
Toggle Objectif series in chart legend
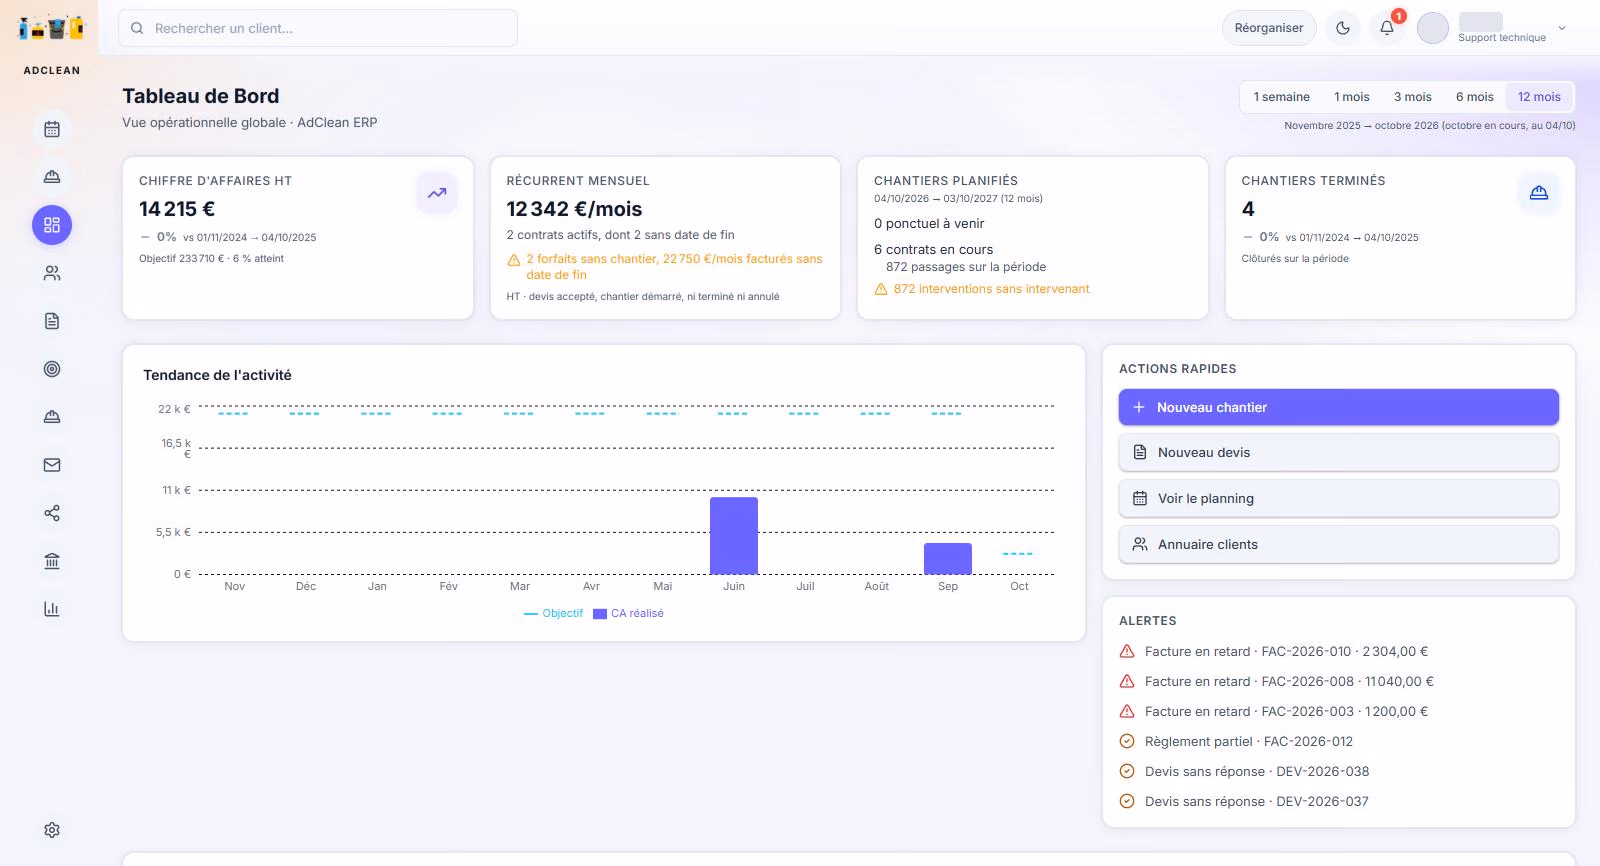[x=553, y=613]
